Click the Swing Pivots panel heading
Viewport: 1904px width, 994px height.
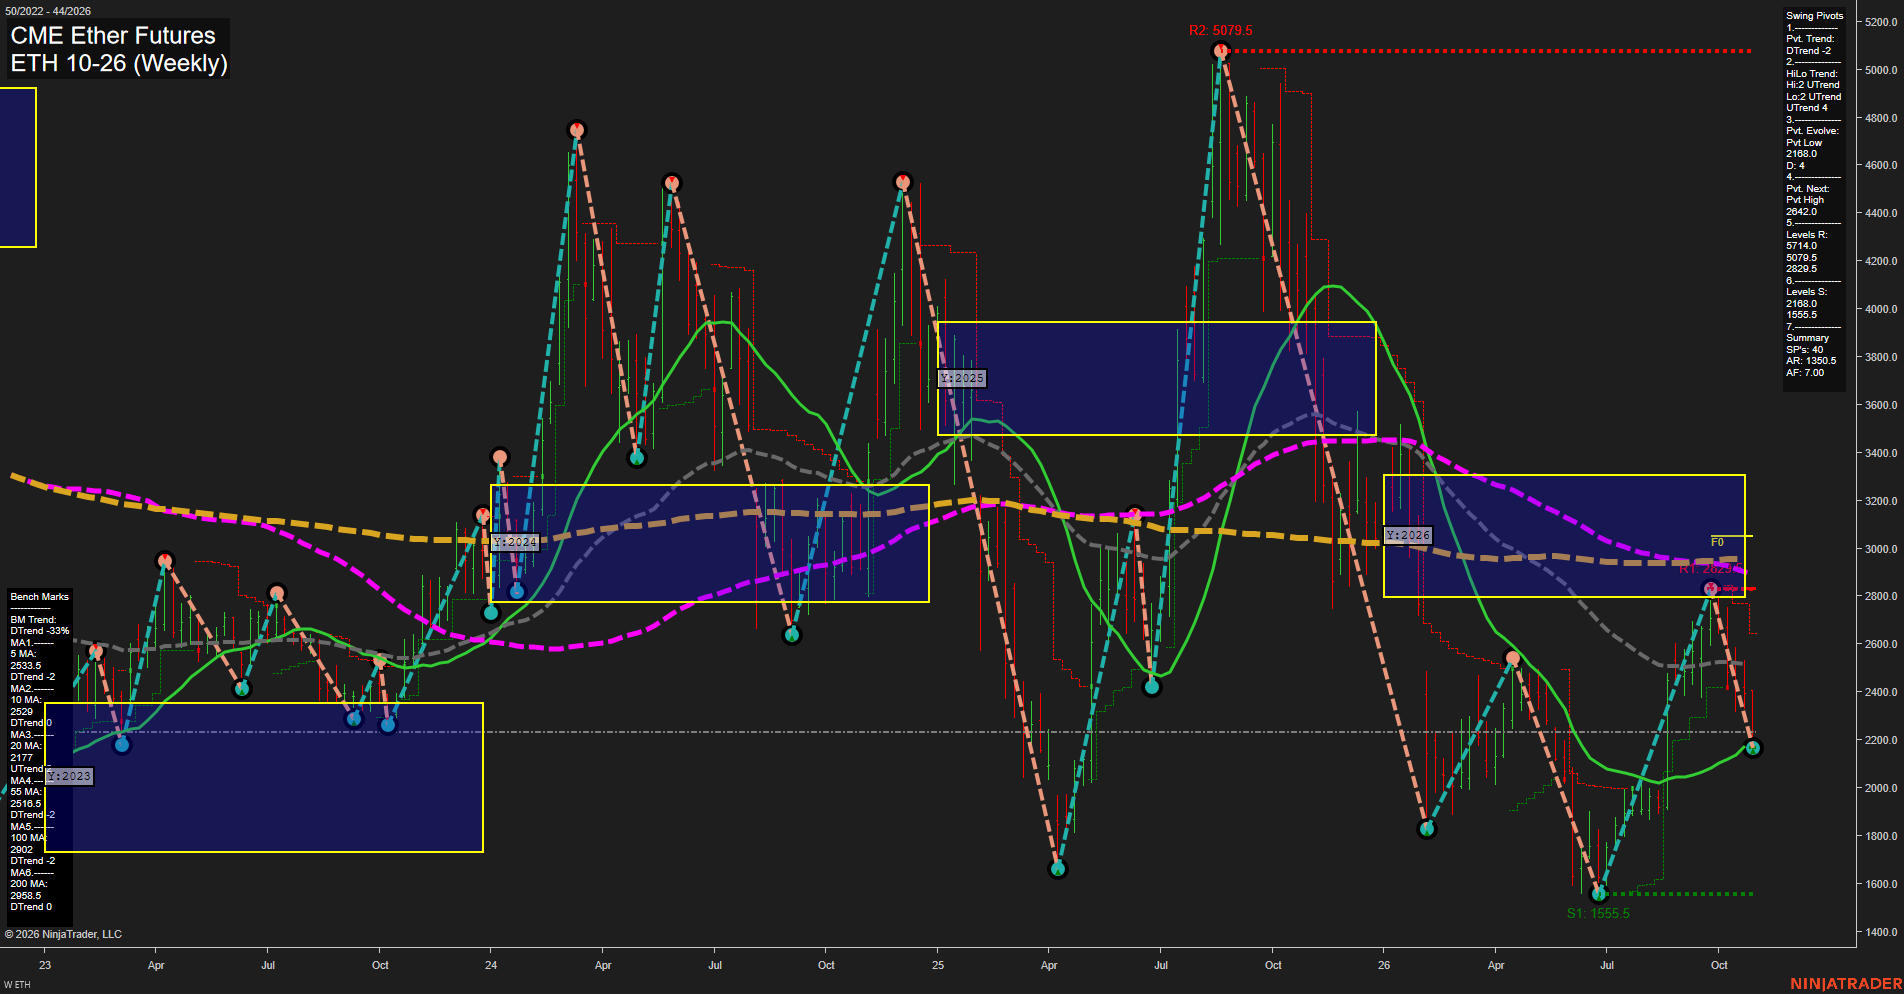1814,16
